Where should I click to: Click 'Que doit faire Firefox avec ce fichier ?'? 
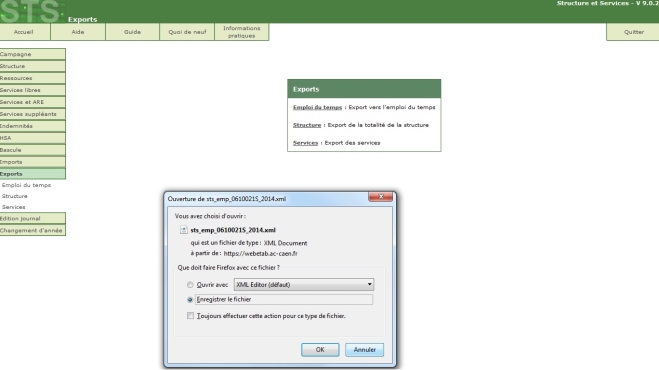(x=229, y=267)
